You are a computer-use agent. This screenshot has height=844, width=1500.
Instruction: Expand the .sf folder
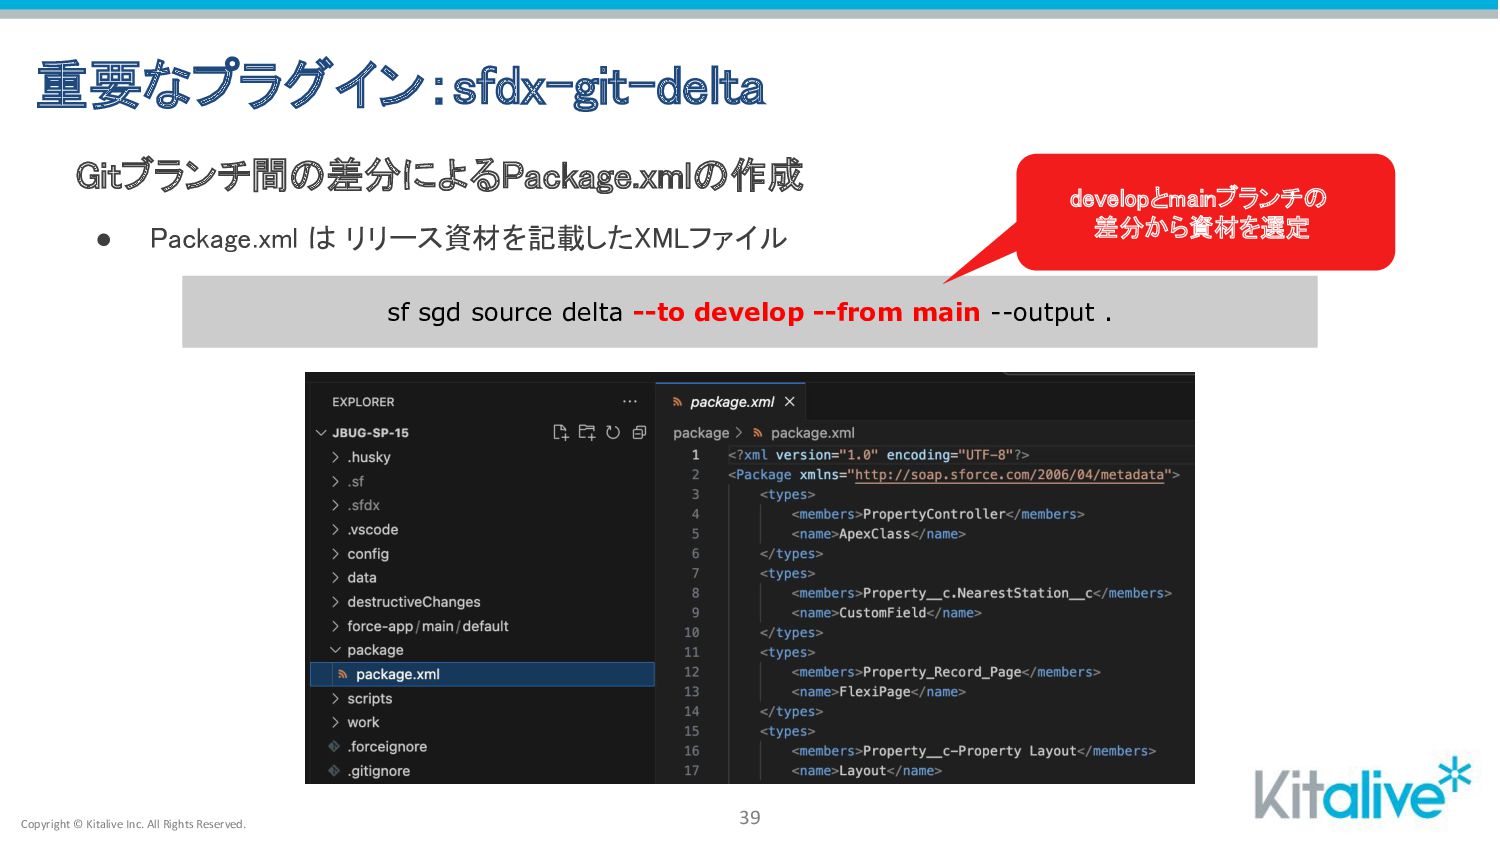click(x=336, y=481)
